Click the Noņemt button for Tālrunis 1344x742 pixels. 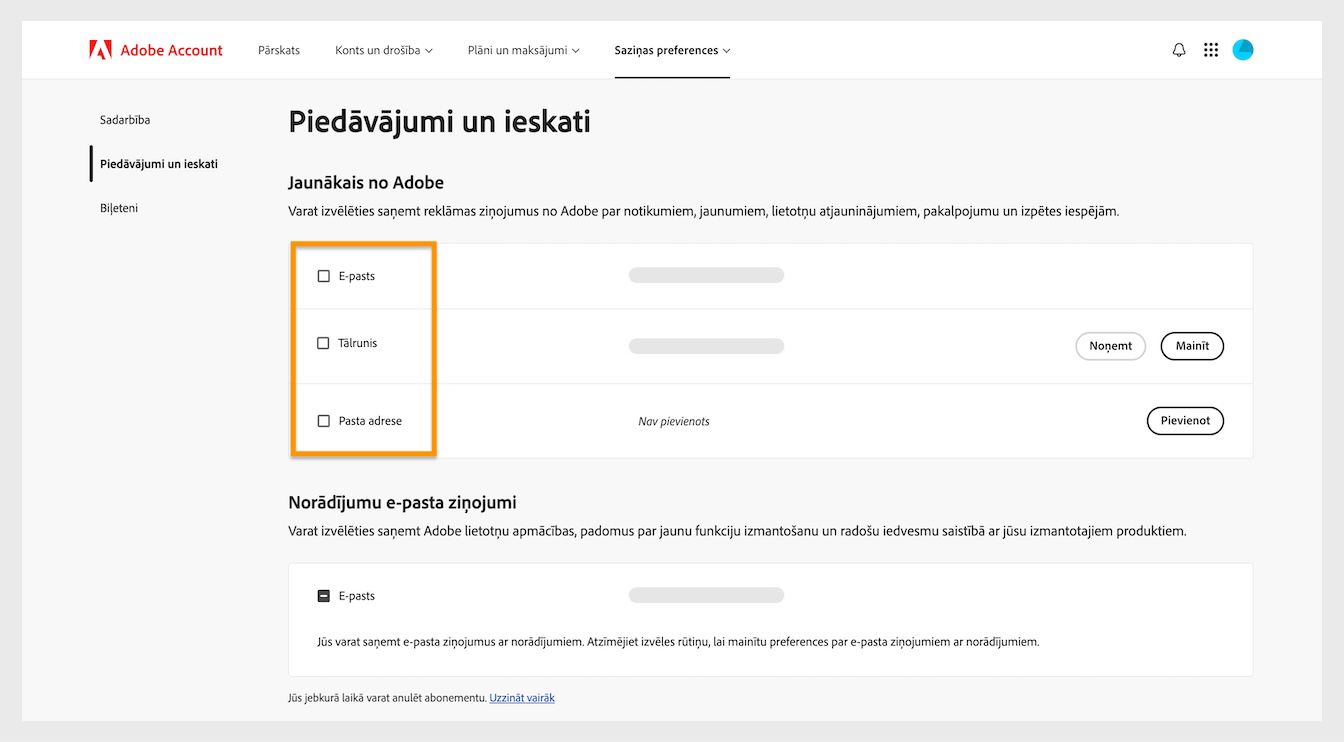click(x=1110, y=346)
